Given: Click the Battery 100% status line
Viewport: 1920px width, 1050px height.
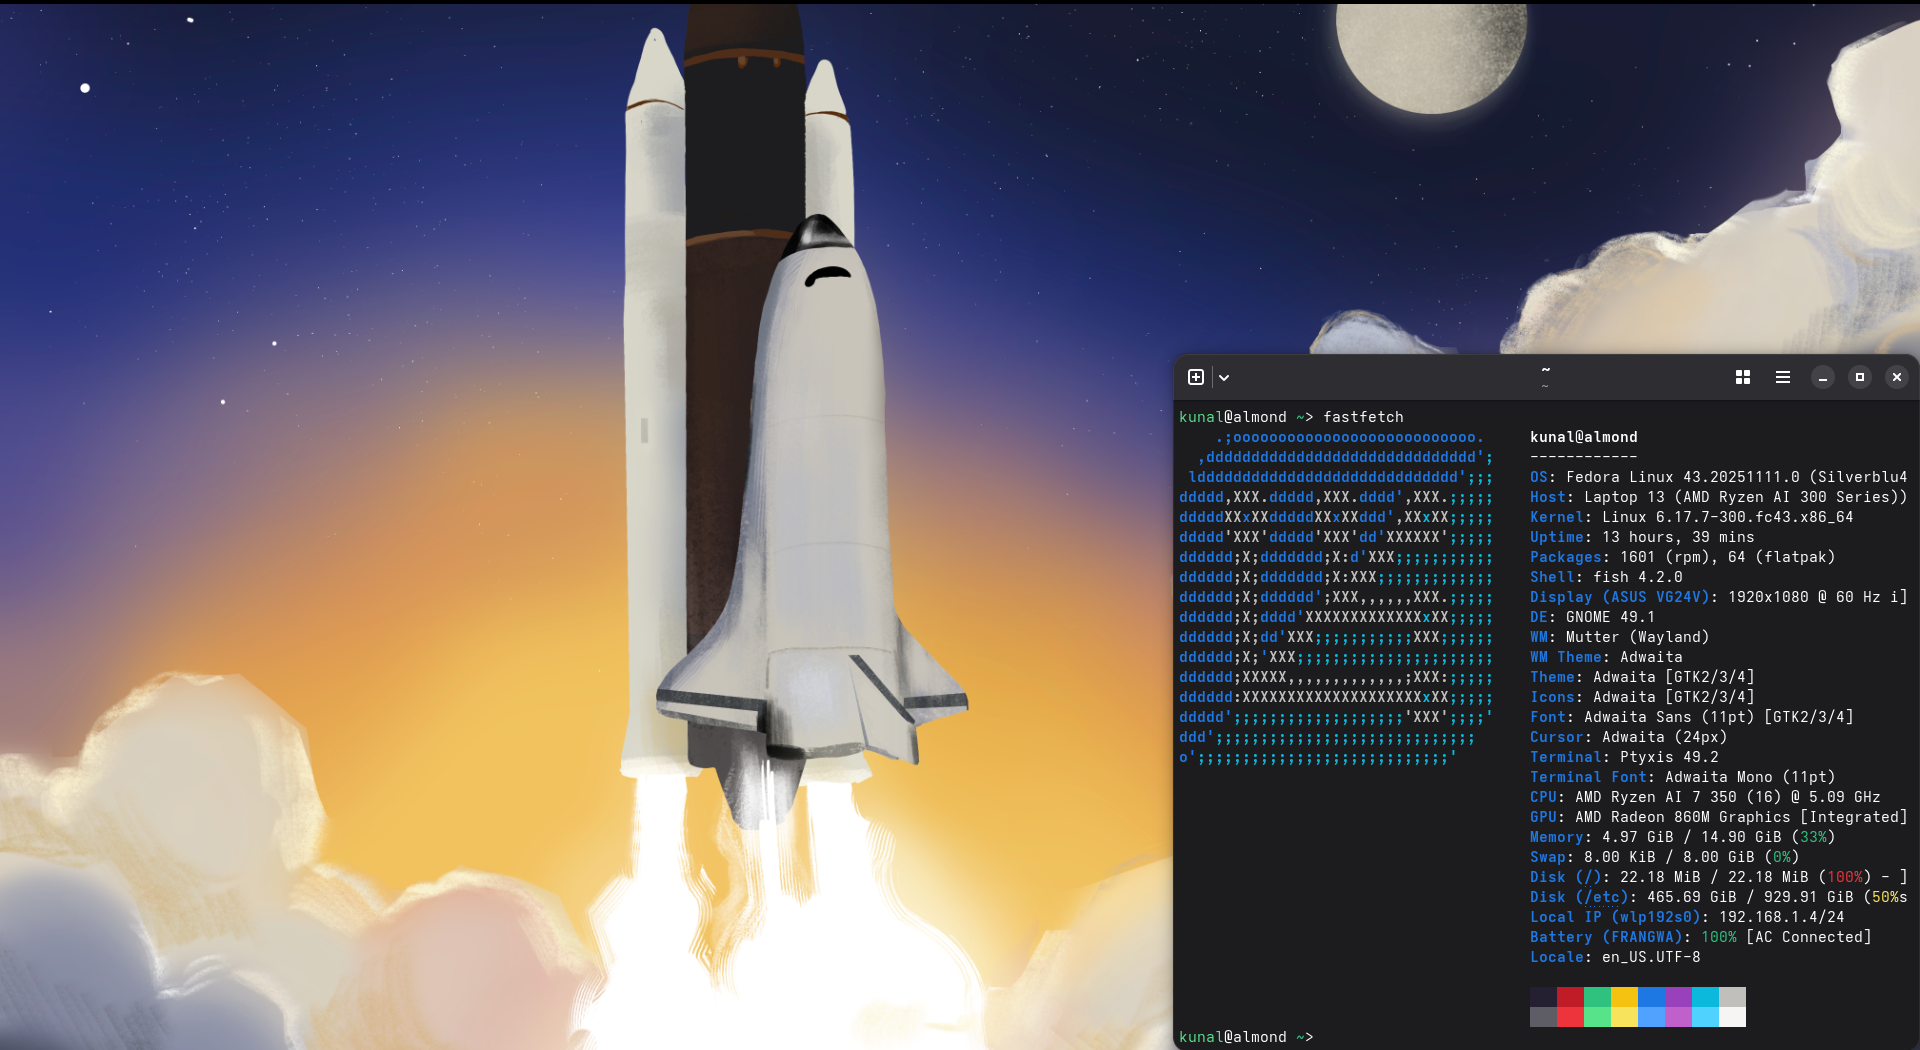Looking at the screenshot, I should [x=1700, y=937].
